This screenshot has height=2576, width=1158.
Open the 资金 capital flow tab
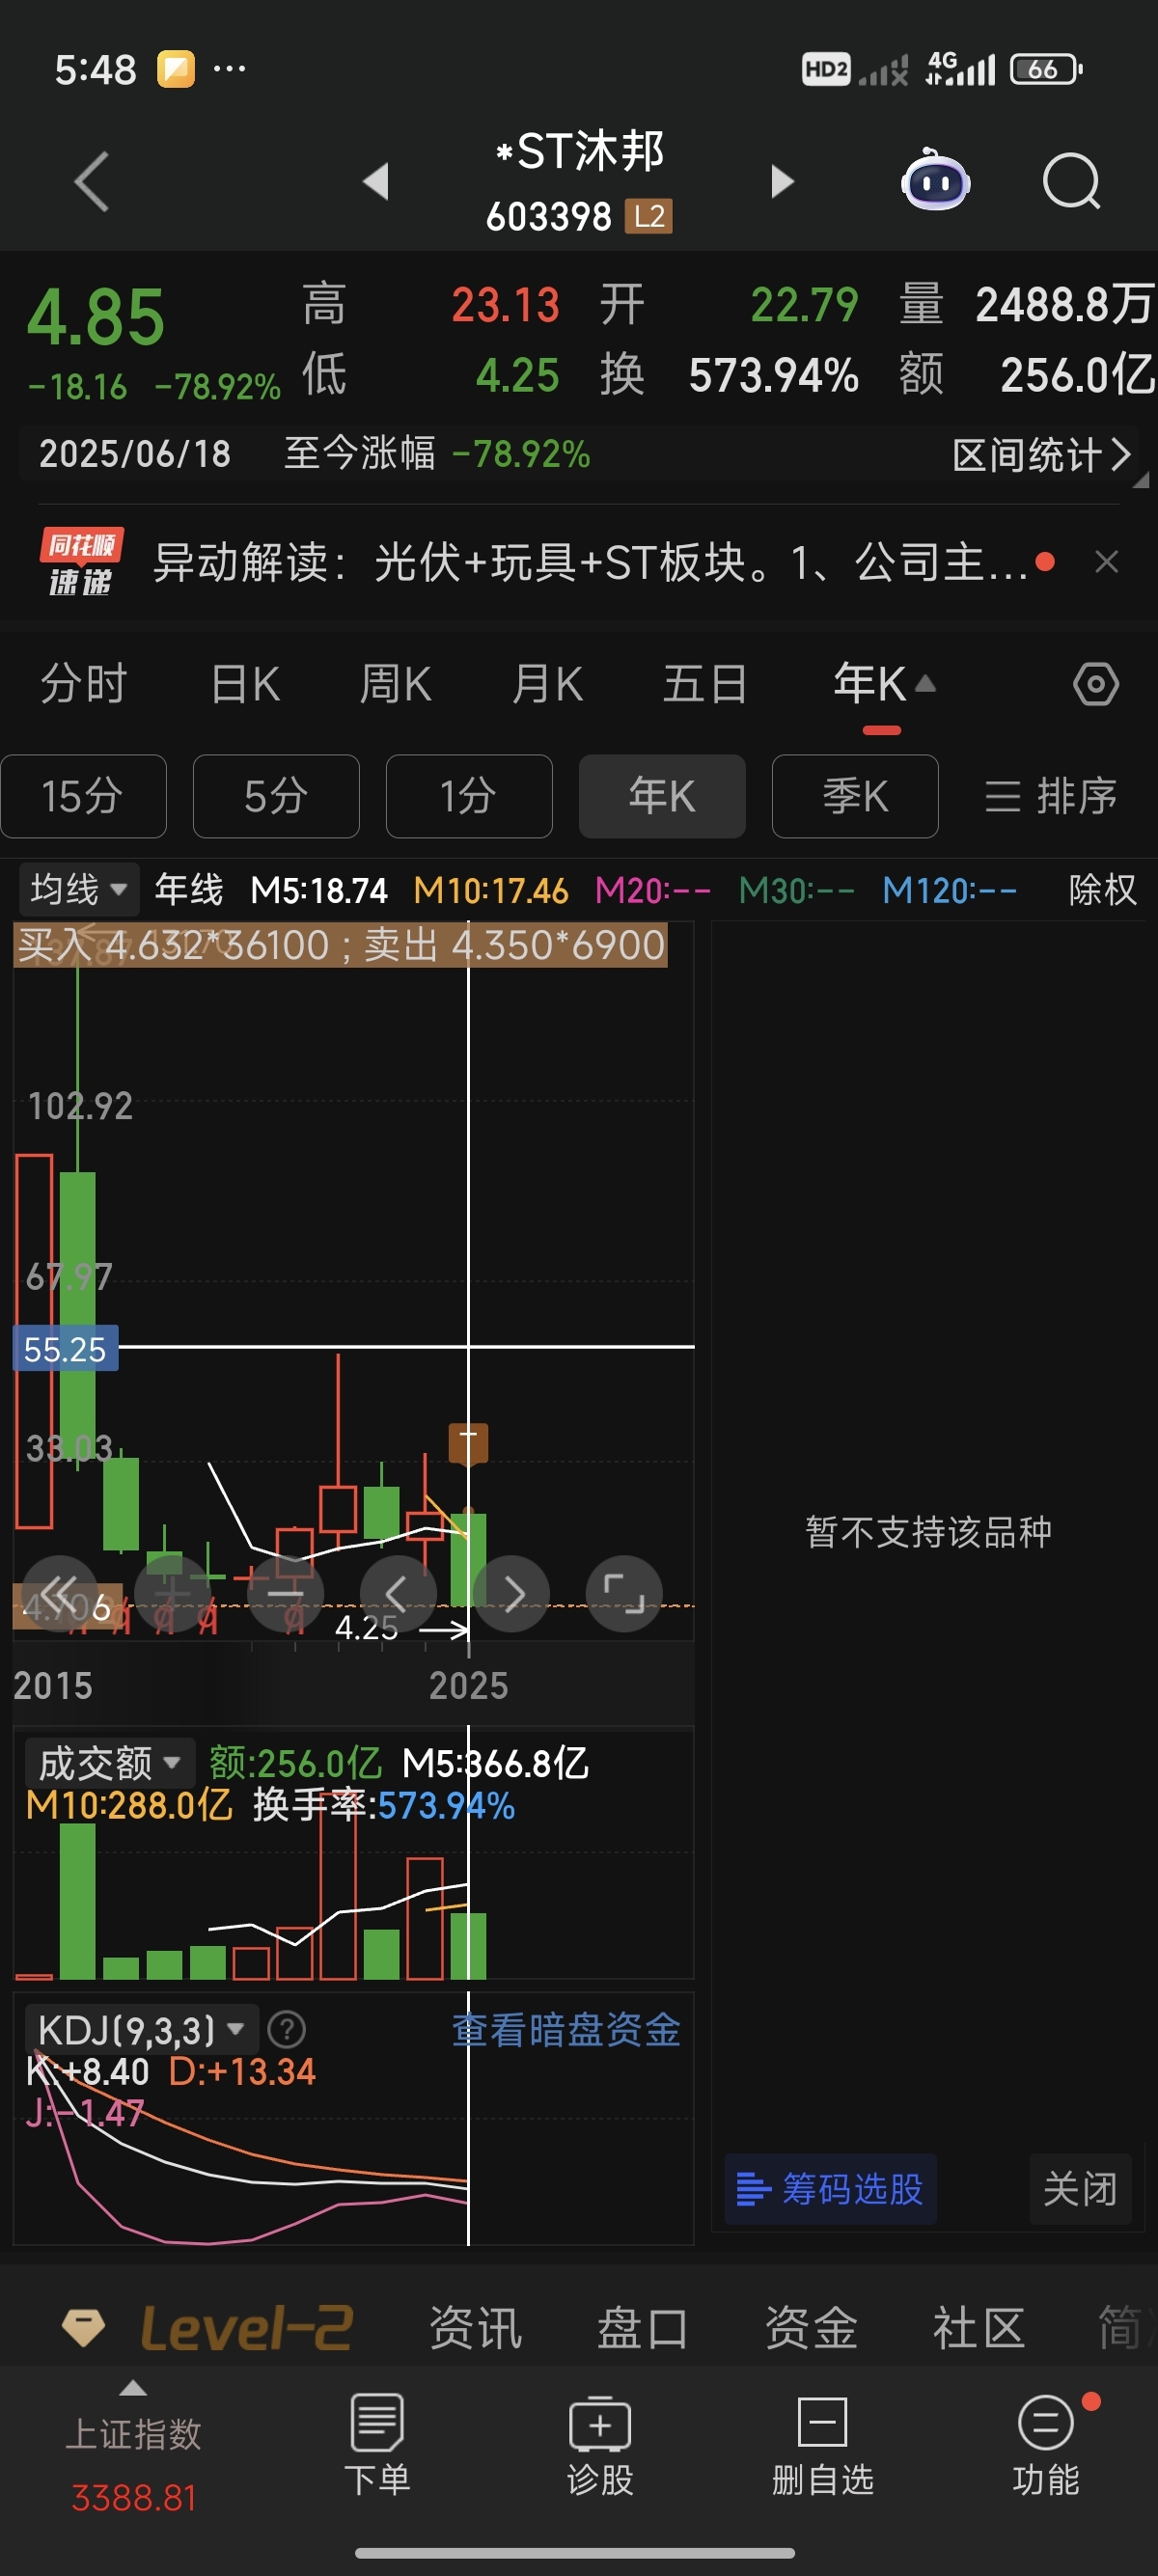click(811, 2328)
